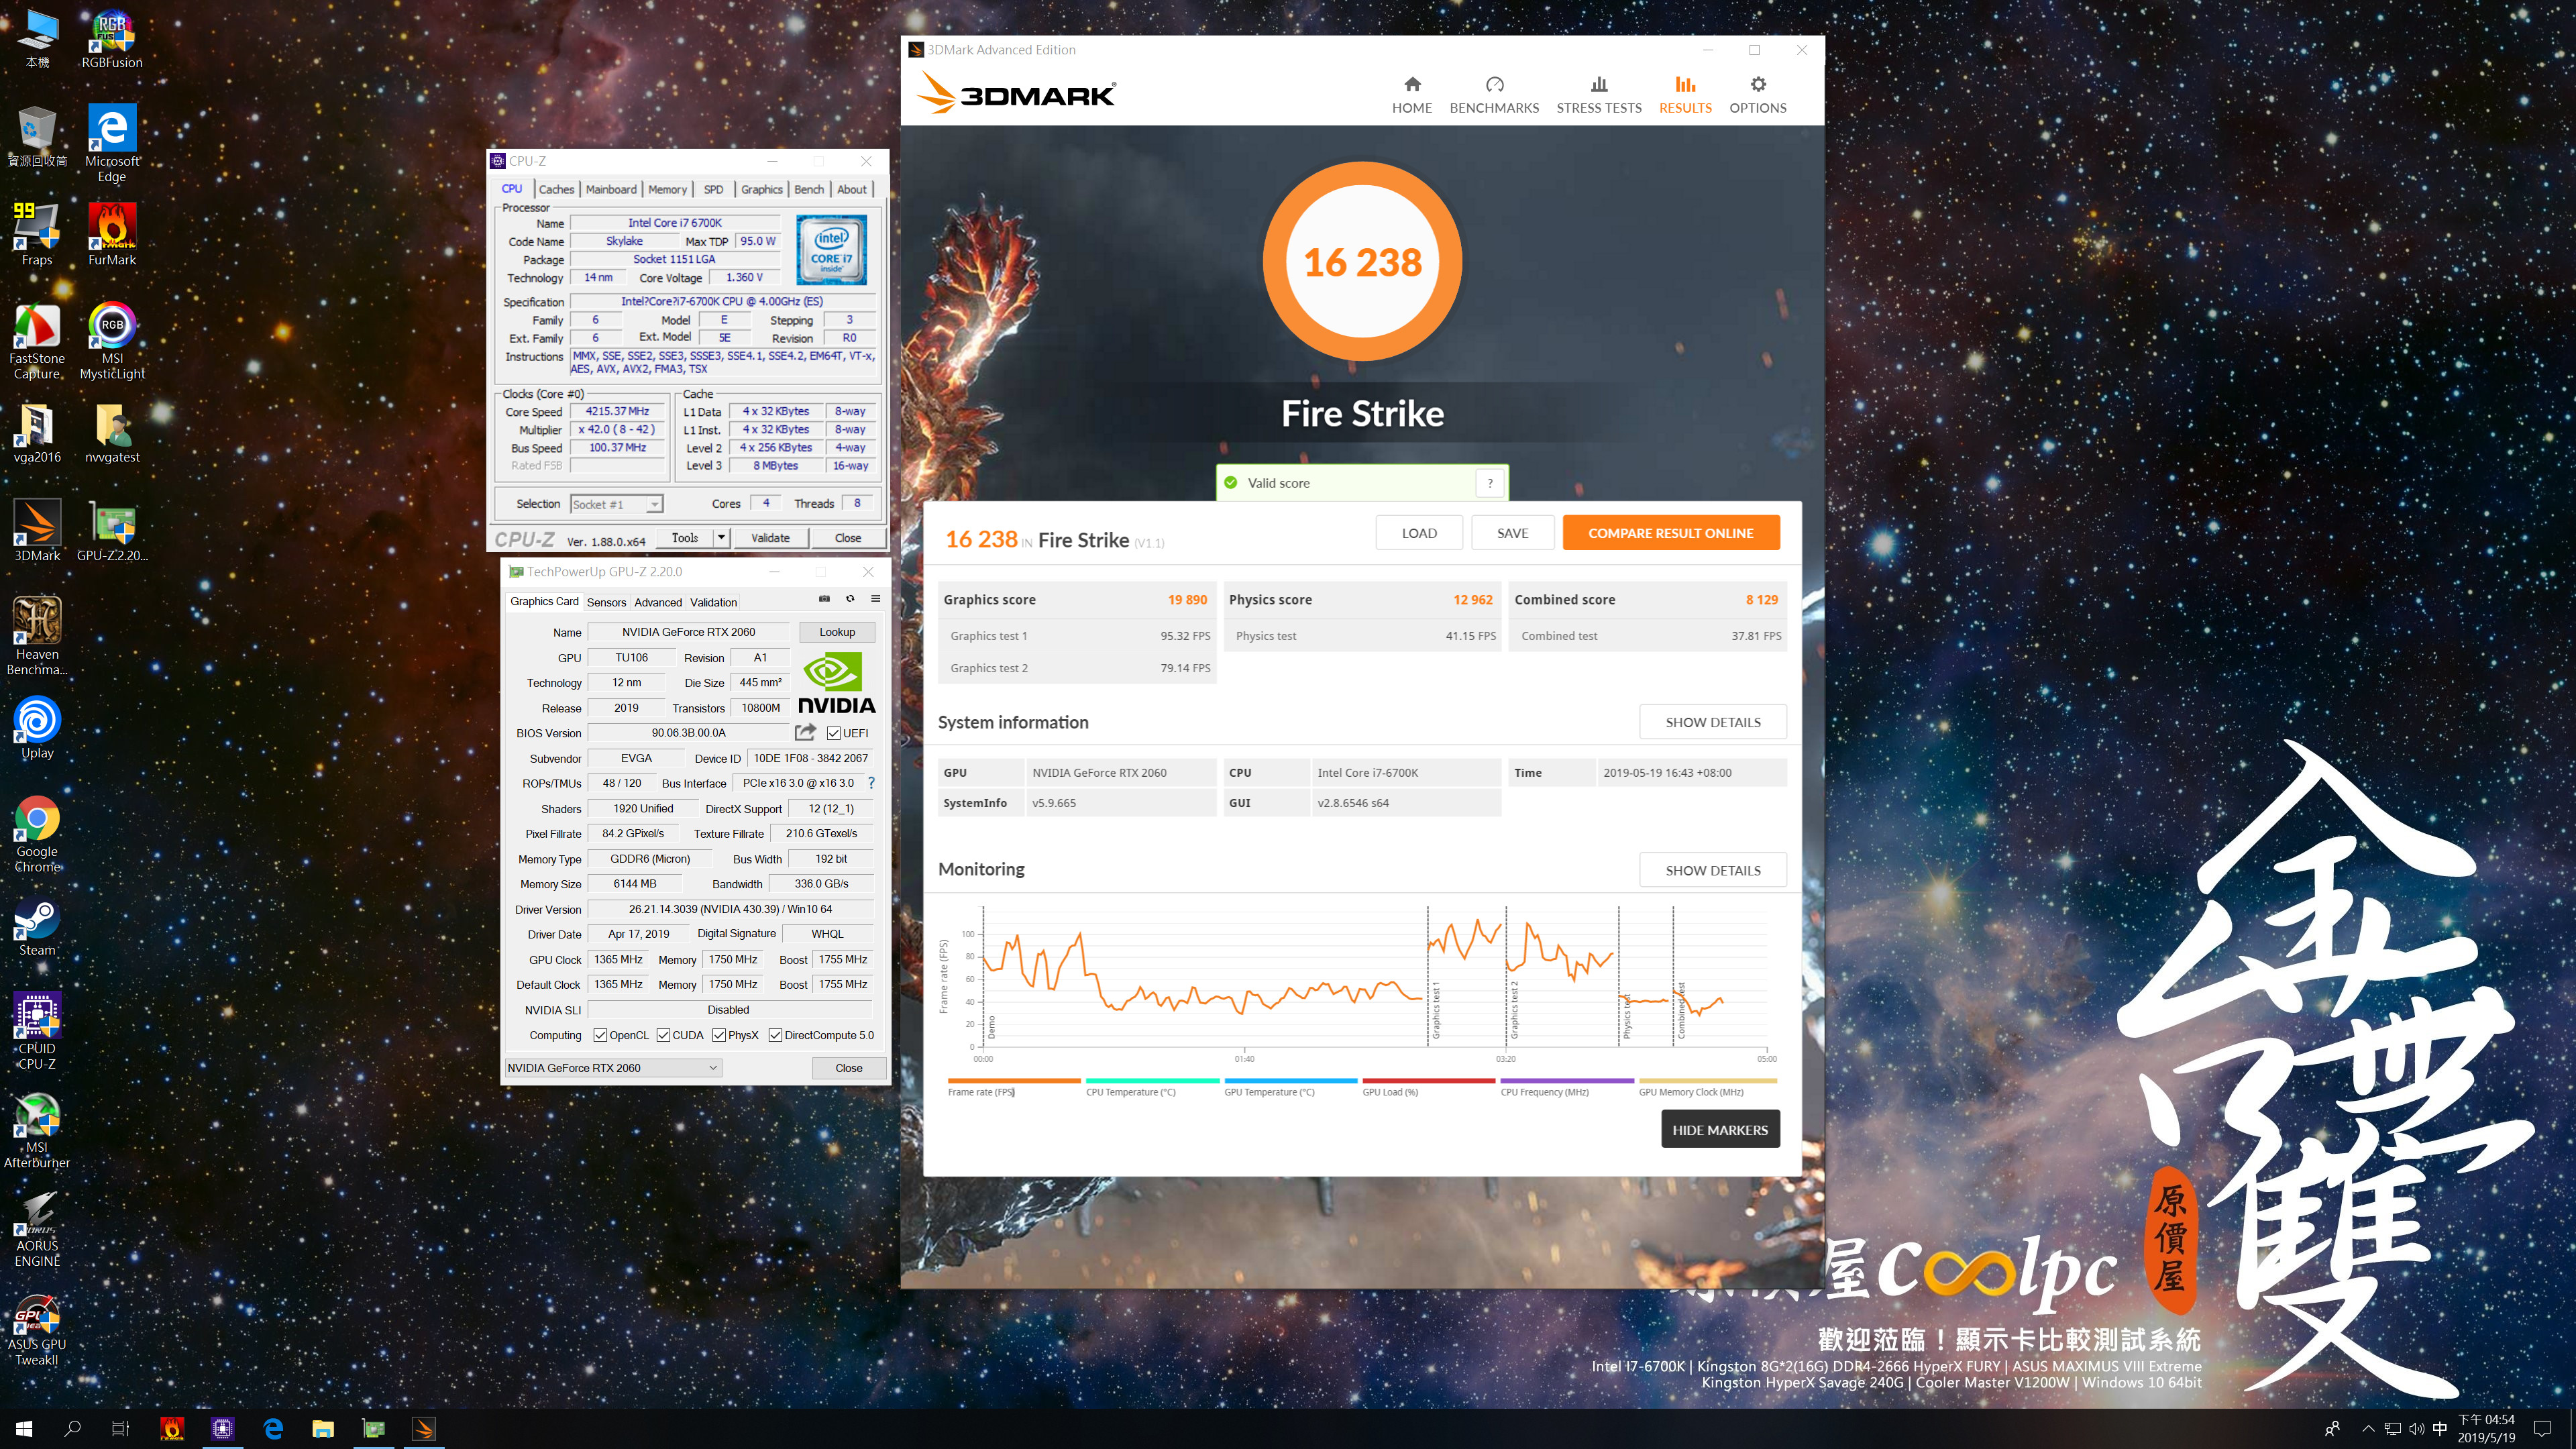This screenshot has height=1449, width=2576.
Task: Switch to the Bench tab in CPU-Z
Action: pos(809,189)
